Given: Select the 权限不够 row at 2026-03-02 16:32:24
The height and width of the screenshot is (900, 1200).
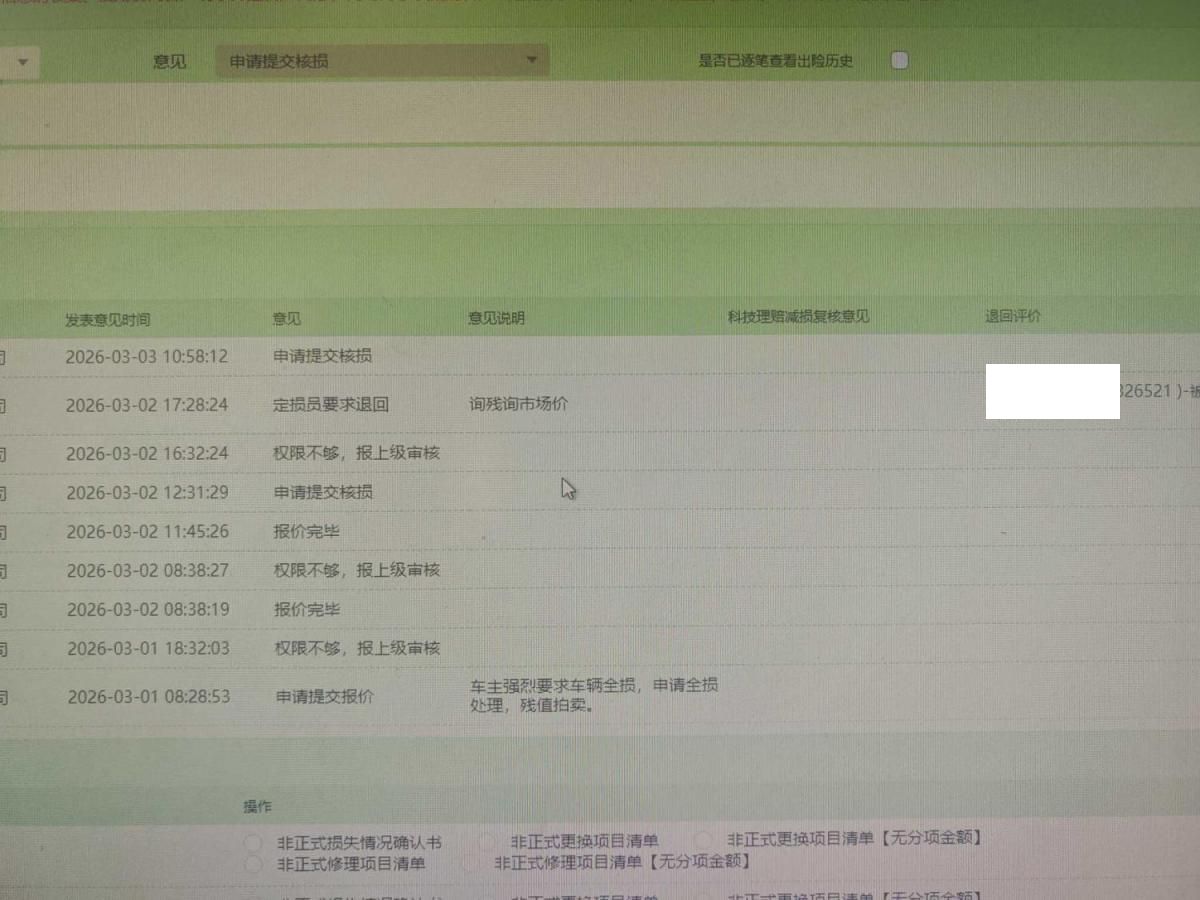Looking at the screenshot, I should coord(356,453).
